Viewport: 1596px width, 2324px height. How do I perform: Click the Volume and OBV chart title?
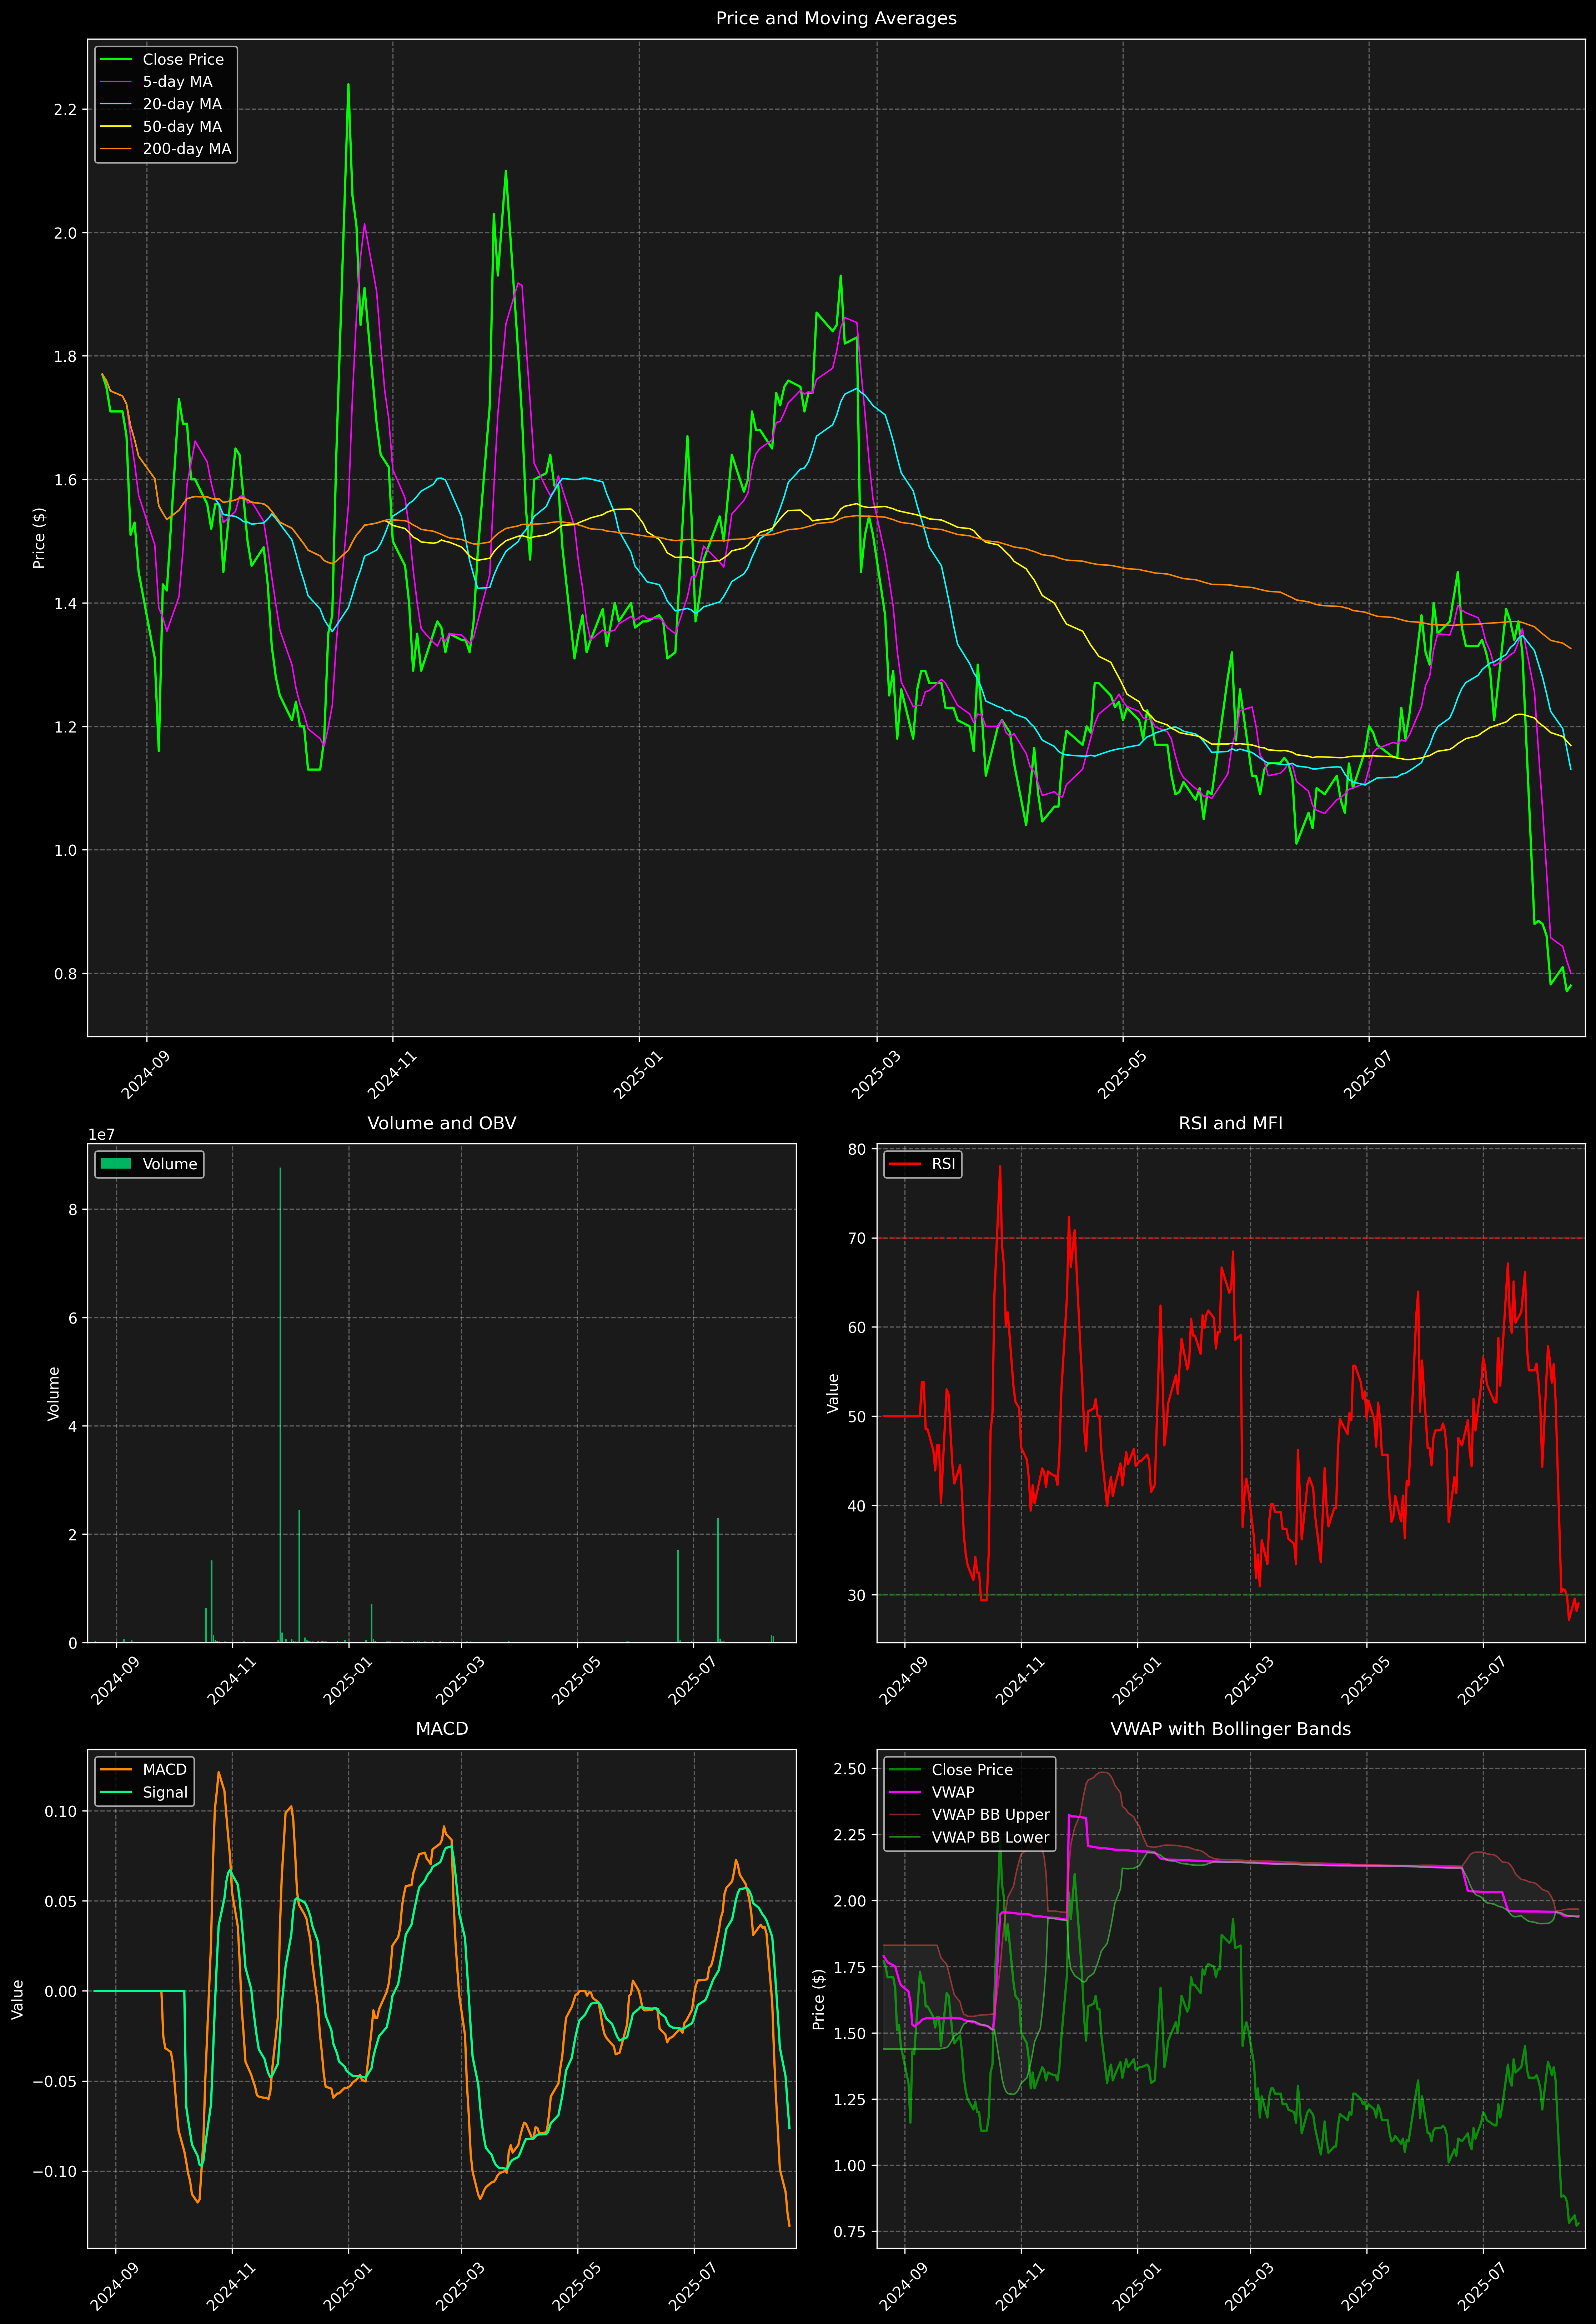pyautogui.click(x=442, y=1123)
